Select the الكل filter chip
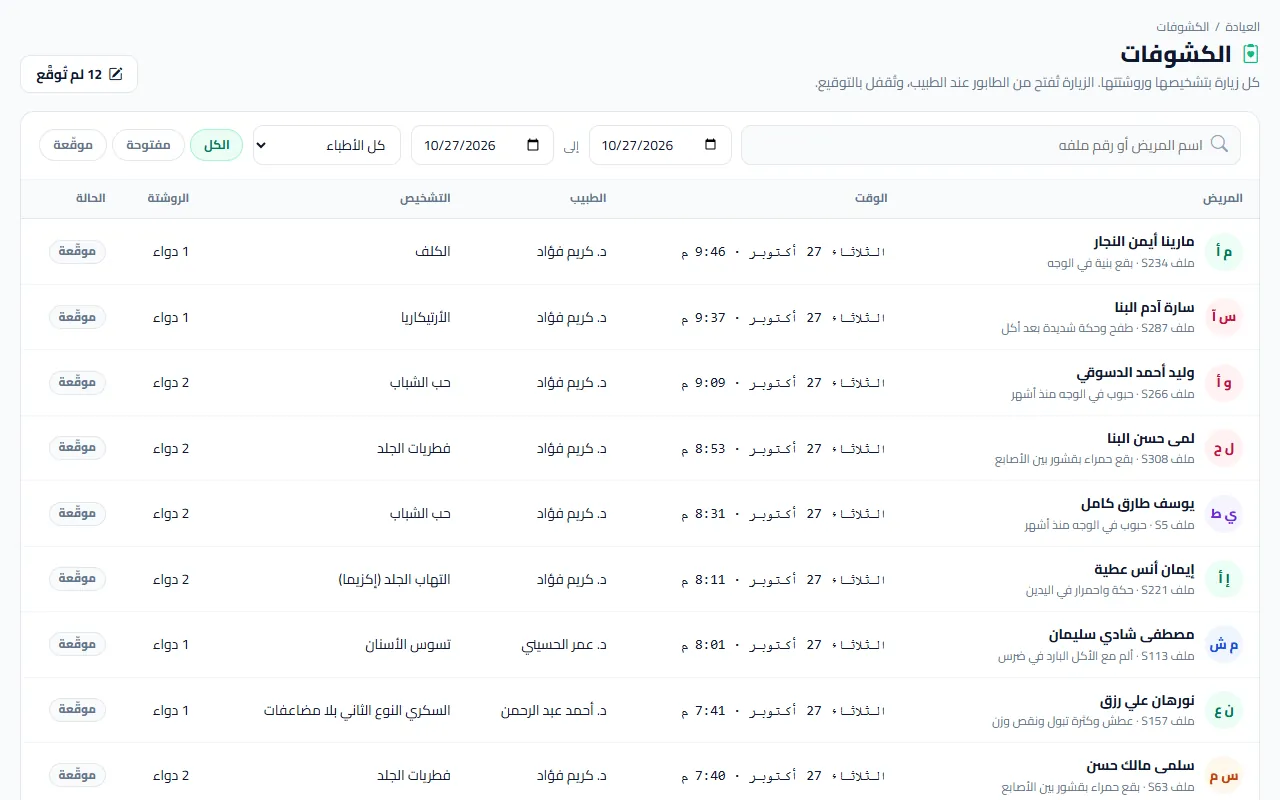1280x800 pixels. [216, 145]
